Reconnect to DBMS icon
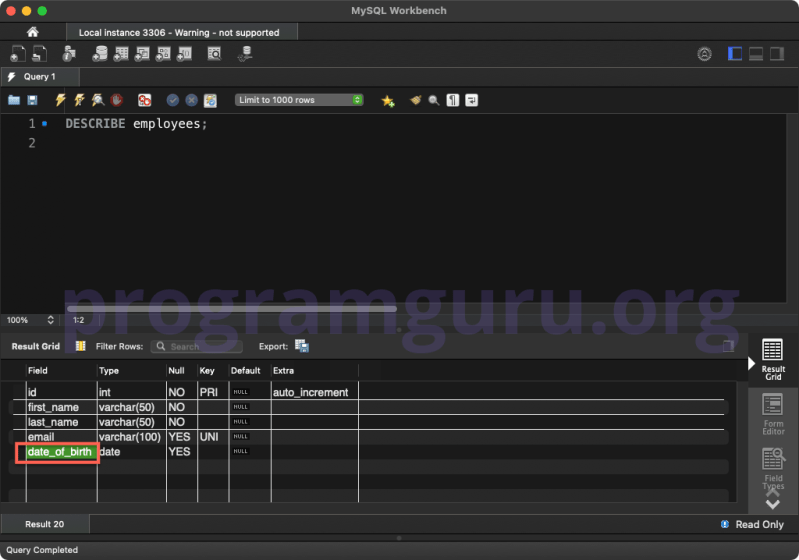 click(246, 54)
